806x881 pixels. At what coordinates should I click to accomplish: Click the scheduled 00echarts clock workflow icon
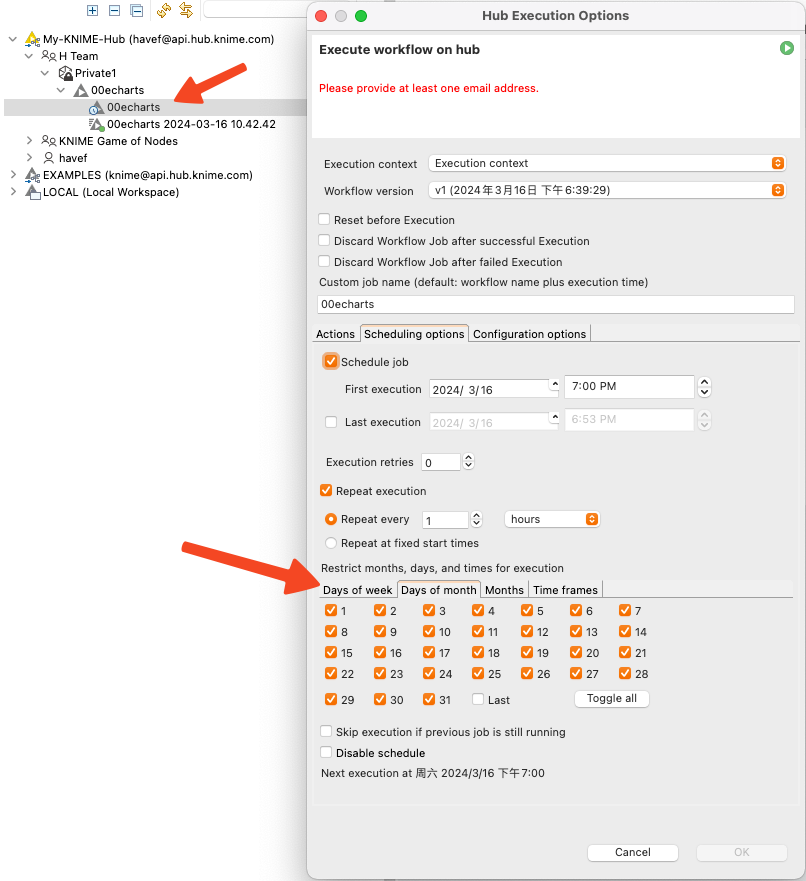pyautogui.click(x=97, y=107)
